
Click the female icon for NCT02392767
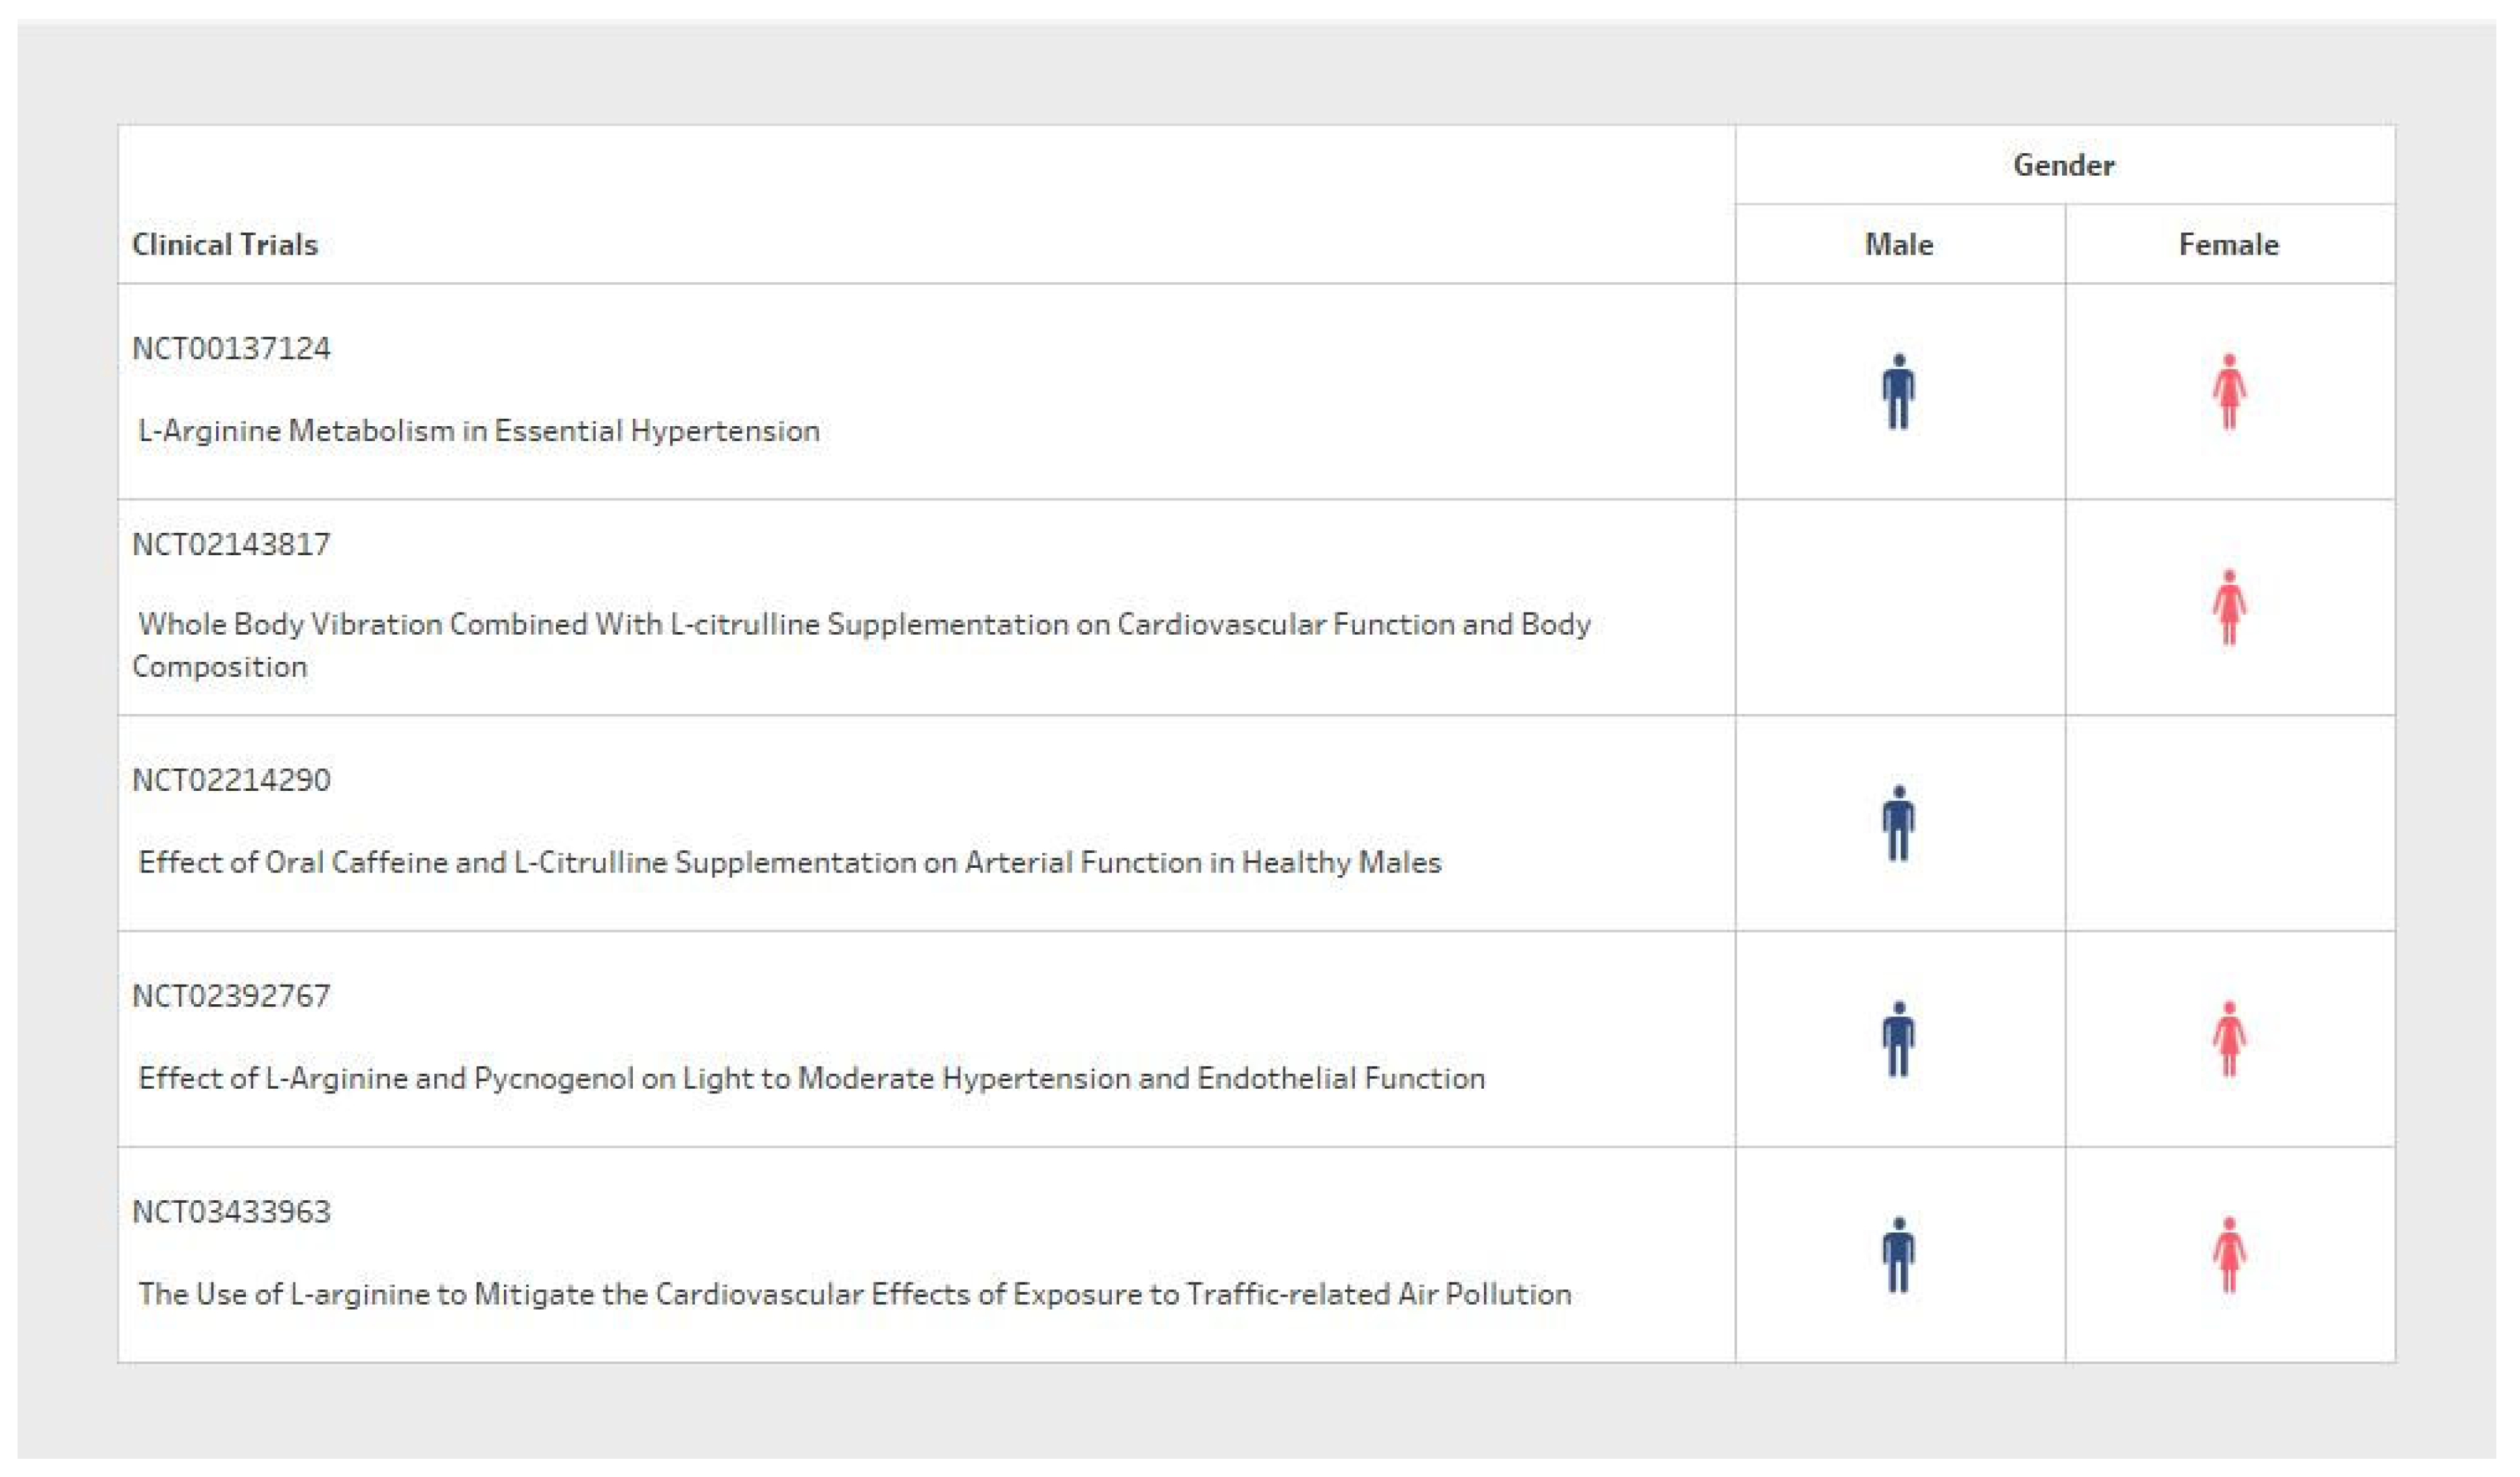tap(2228, 1040)
